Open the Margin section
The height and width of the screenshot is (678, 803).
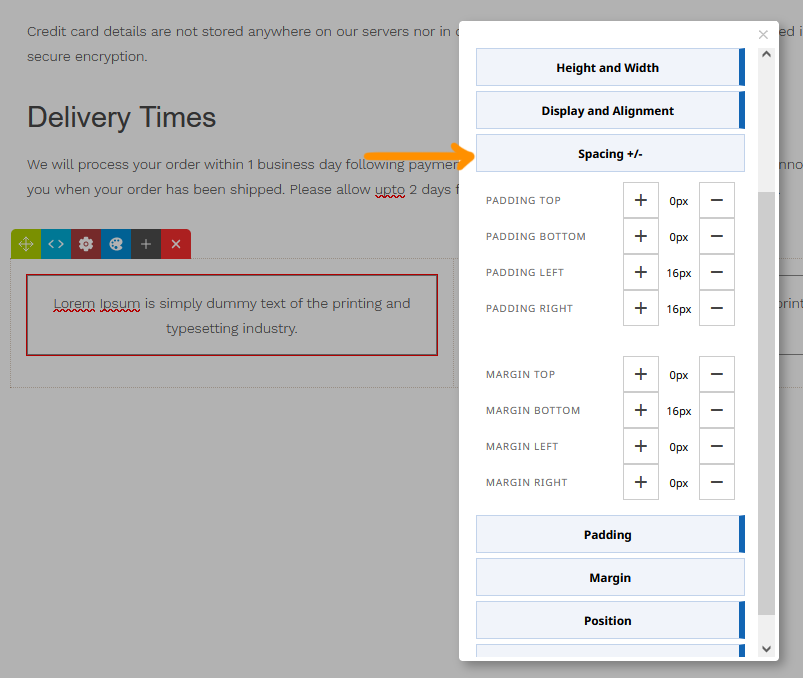point(610,578)
